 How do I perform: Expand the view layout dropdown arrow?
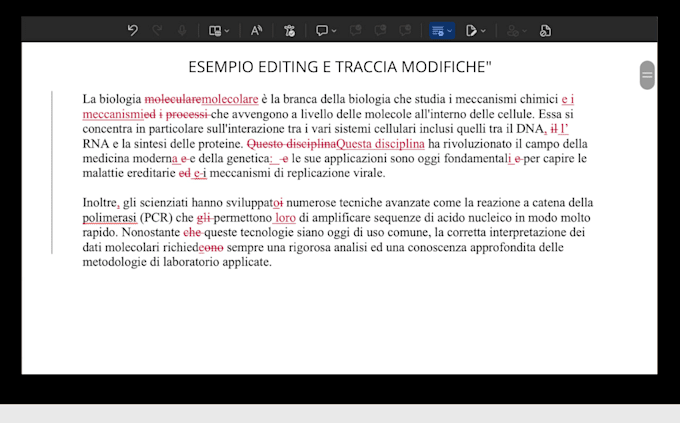coord(227,31)
